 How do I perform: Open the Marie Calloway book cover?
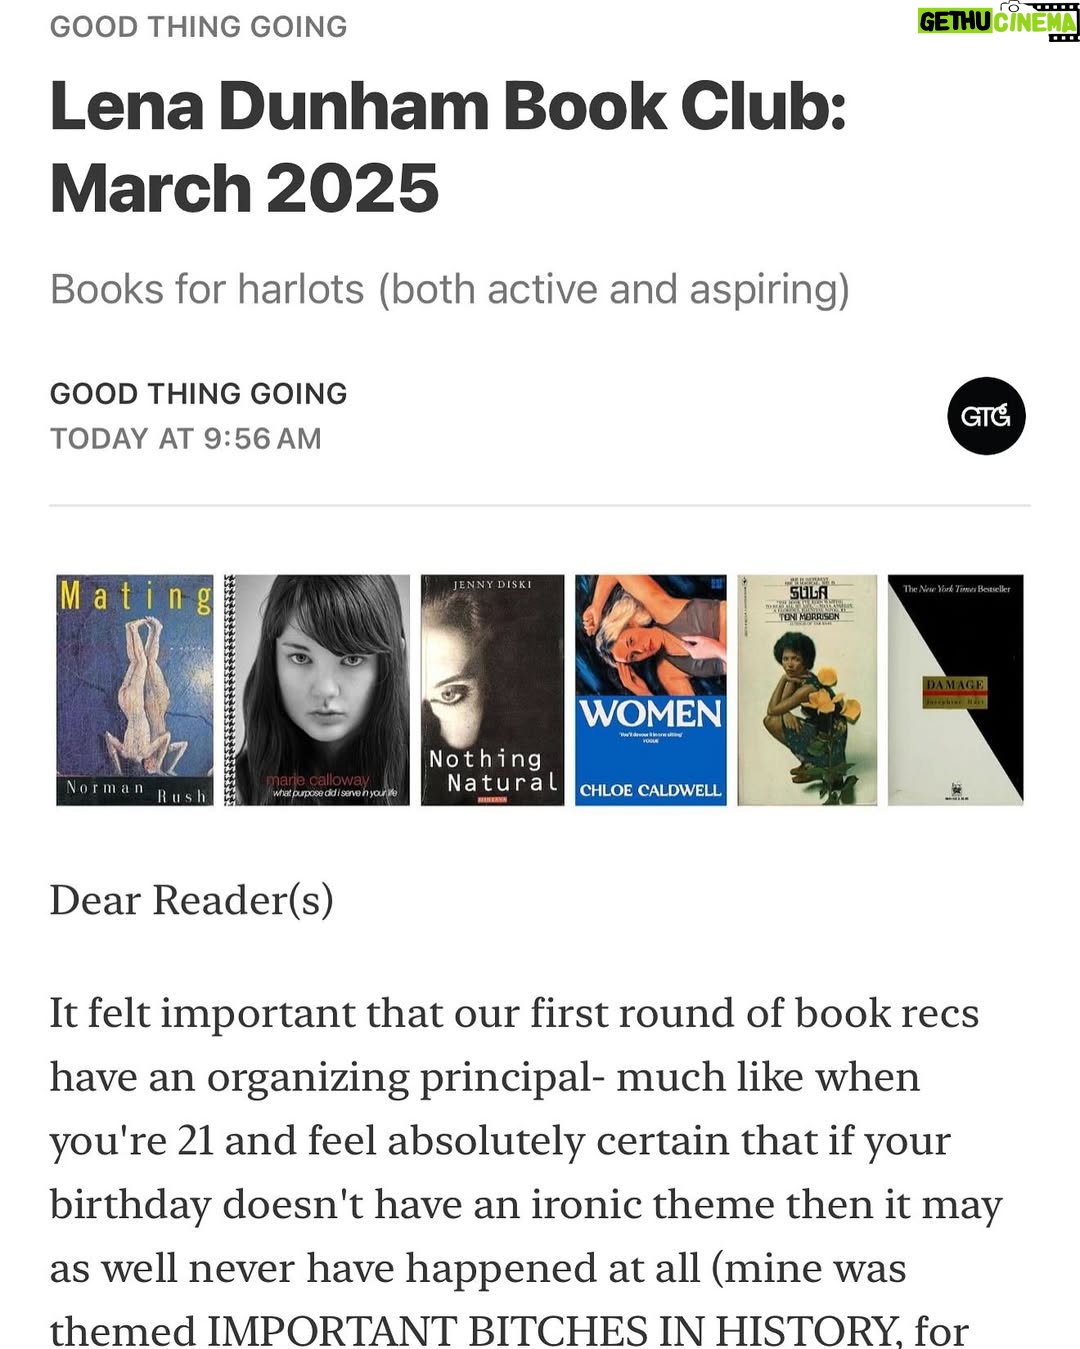[317, 690]
